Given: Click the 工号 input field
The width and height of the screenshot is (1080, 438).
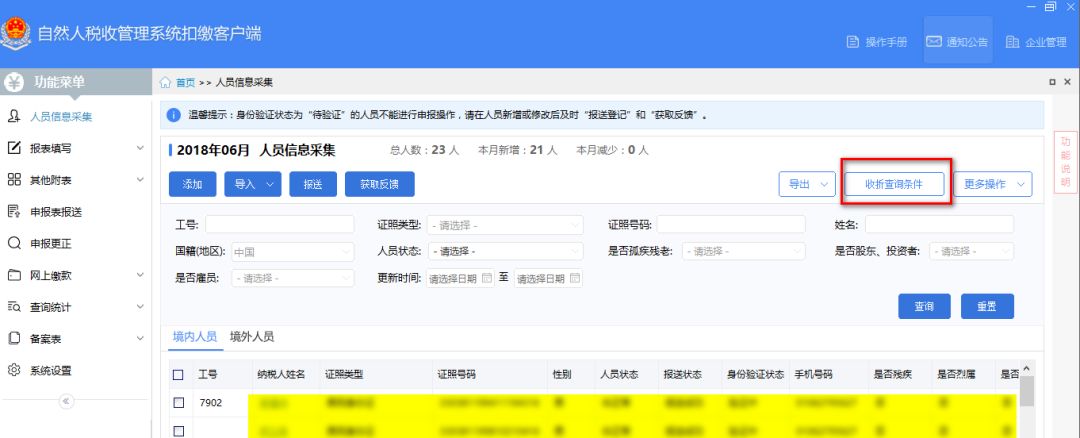Looking at the screenshot, I should coord(280,225).
